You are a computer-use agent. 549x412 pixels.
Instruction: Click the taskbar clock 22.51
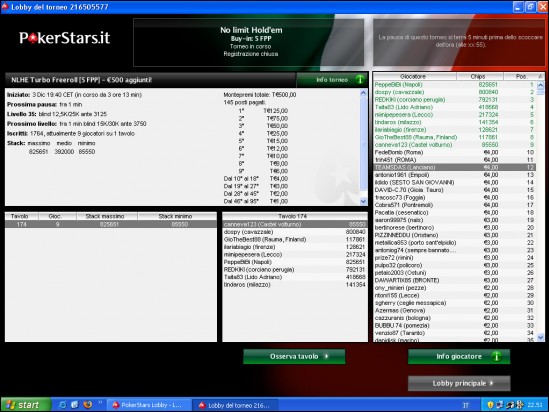coord(535,405)
